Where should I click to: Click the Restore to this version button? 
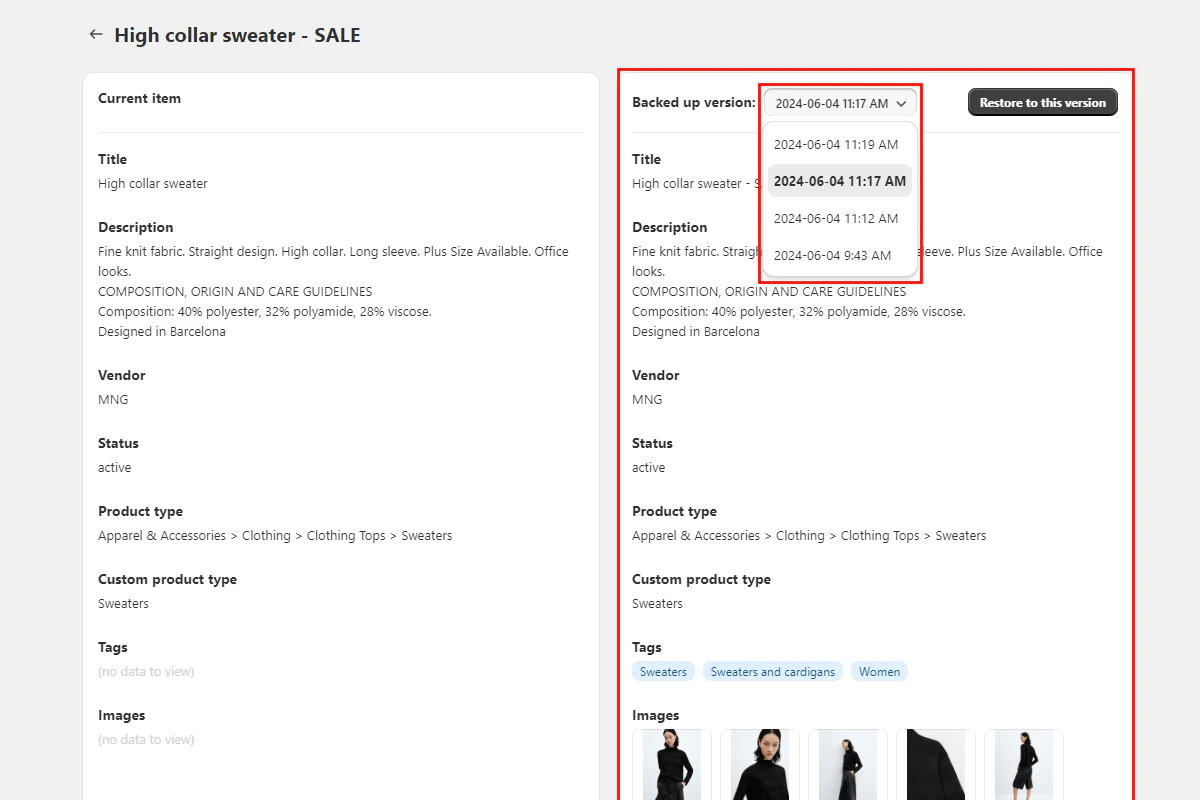[1042, 102]
